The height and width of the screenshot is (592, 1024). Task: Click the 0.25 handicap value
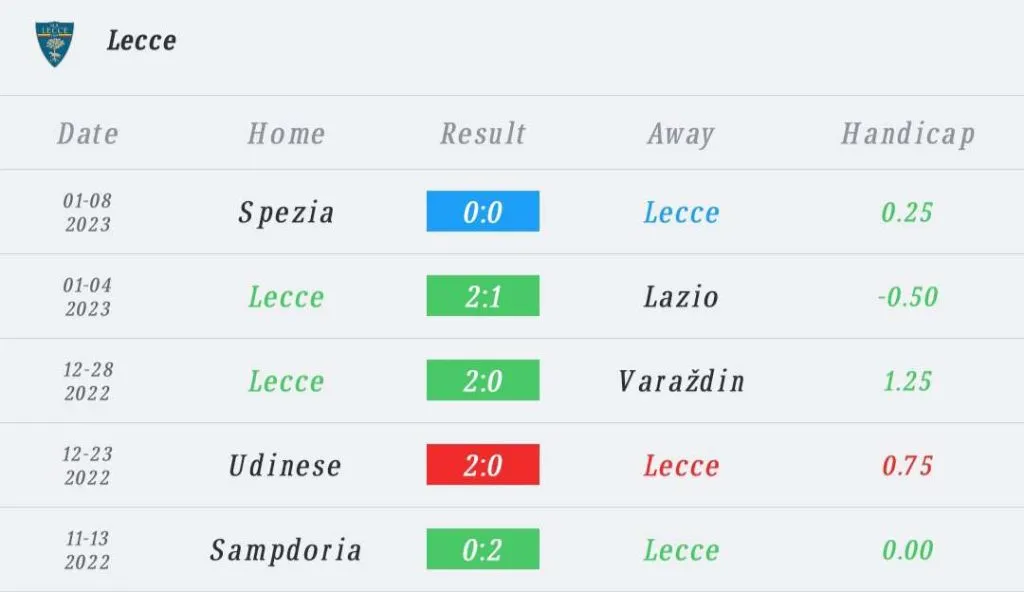(907, 212)
